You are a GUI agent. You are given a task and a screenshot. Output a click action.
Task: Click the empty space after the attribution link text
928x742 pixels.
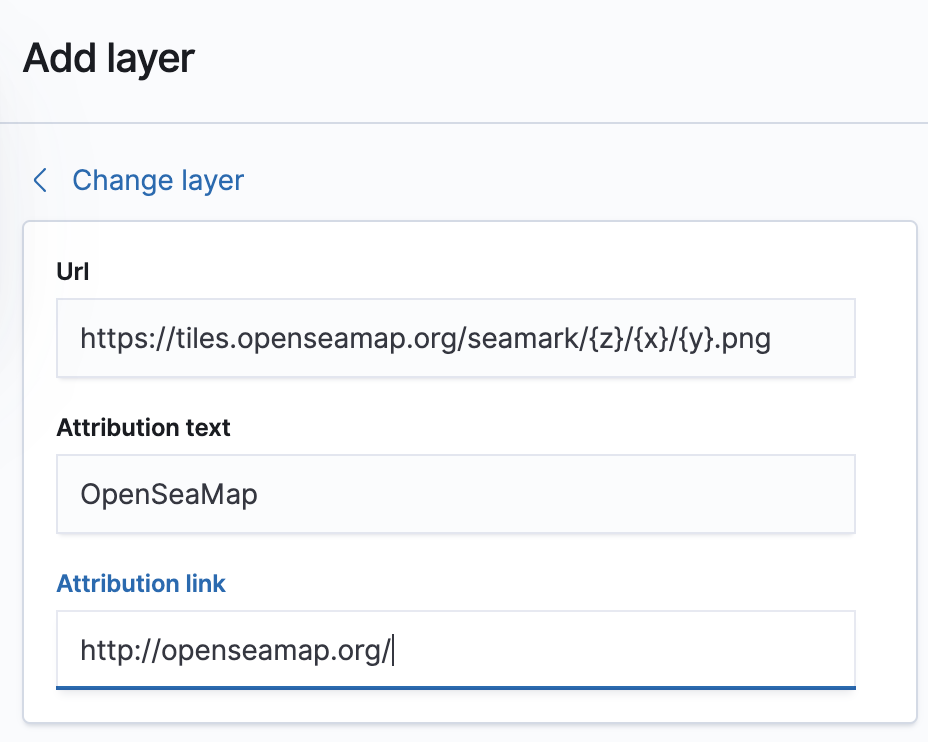620,651
